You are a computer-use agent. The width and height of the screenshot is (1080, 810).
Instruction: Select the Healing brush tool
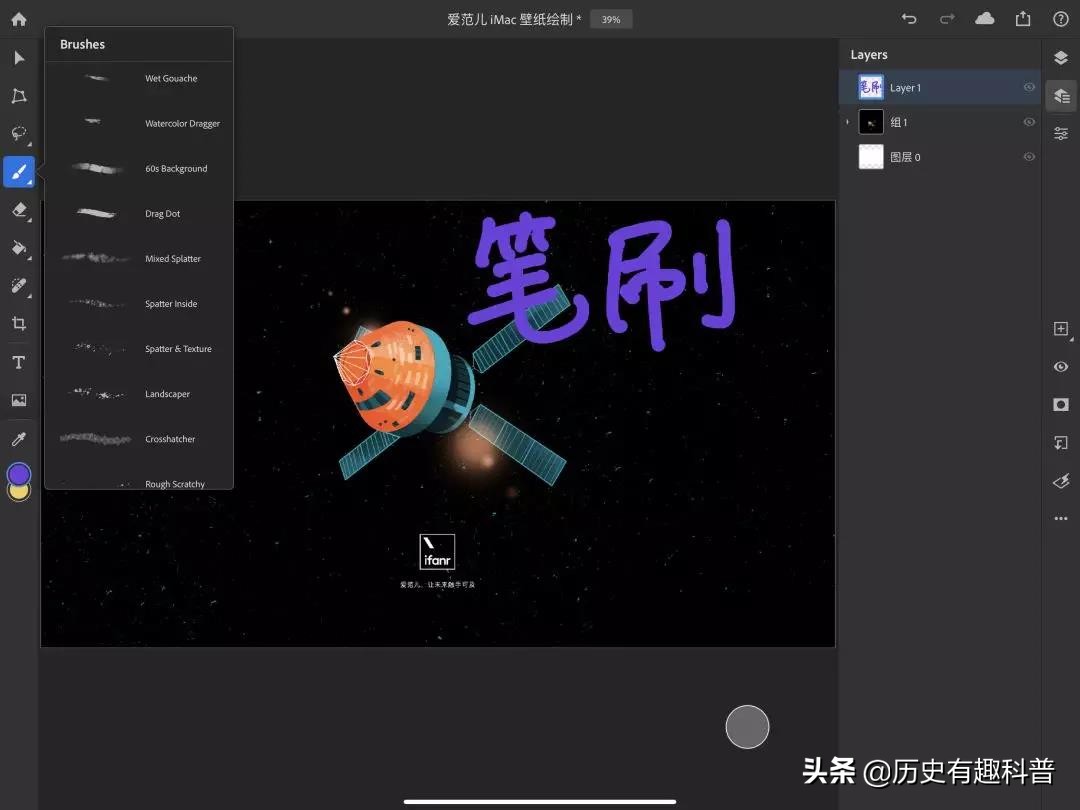pyautogui.click(x=18, y=286)
